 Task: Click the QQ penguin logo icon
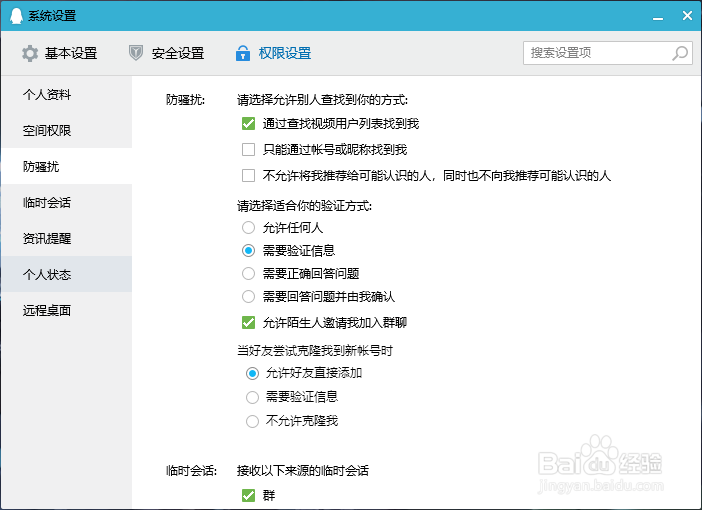point(16,16)
